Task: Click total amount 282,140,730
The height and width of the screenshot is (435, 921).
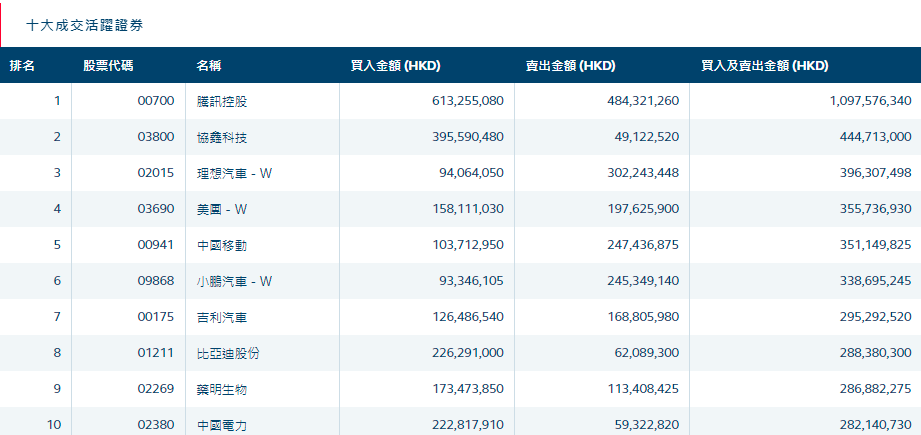Action: (876, 425)
